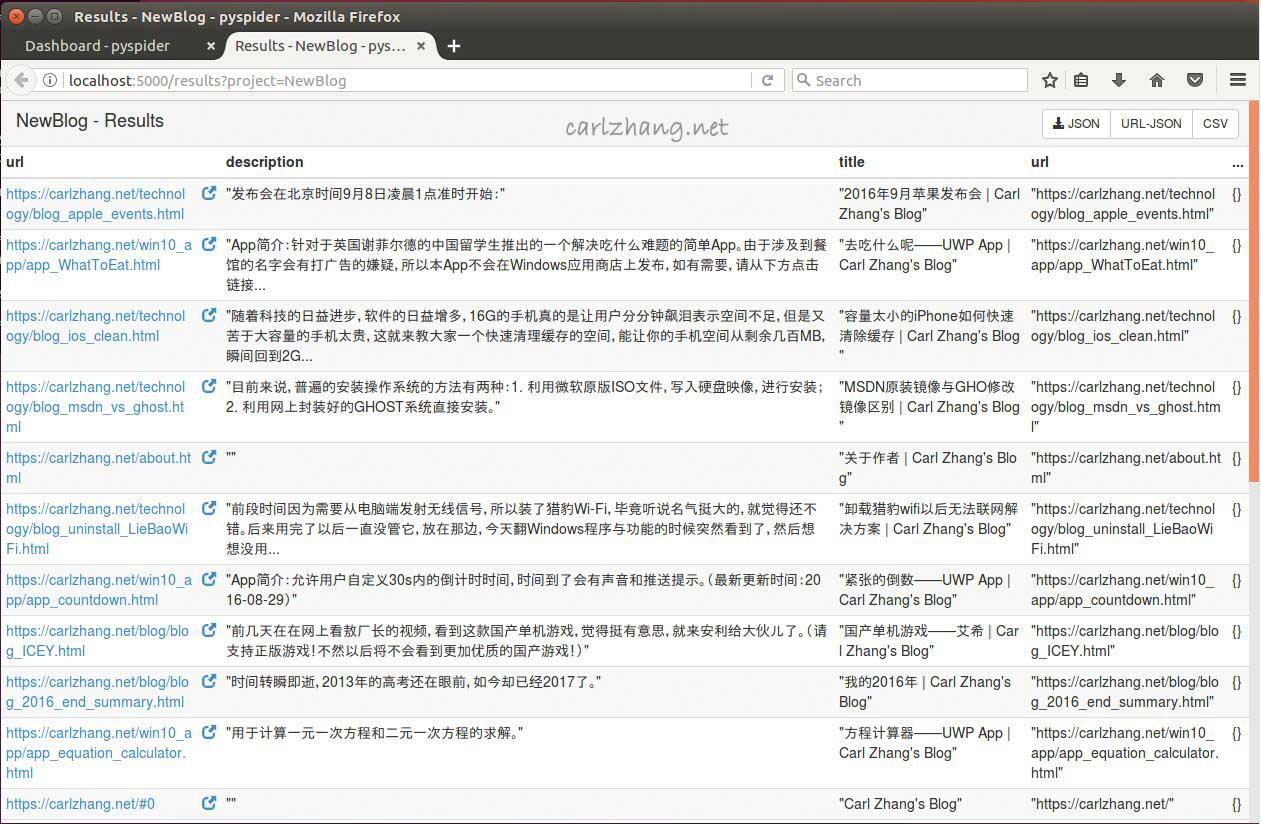Follow the blog_2016_end_summary.html link
Screen dimensions: 1261x824
coord(97,692)
